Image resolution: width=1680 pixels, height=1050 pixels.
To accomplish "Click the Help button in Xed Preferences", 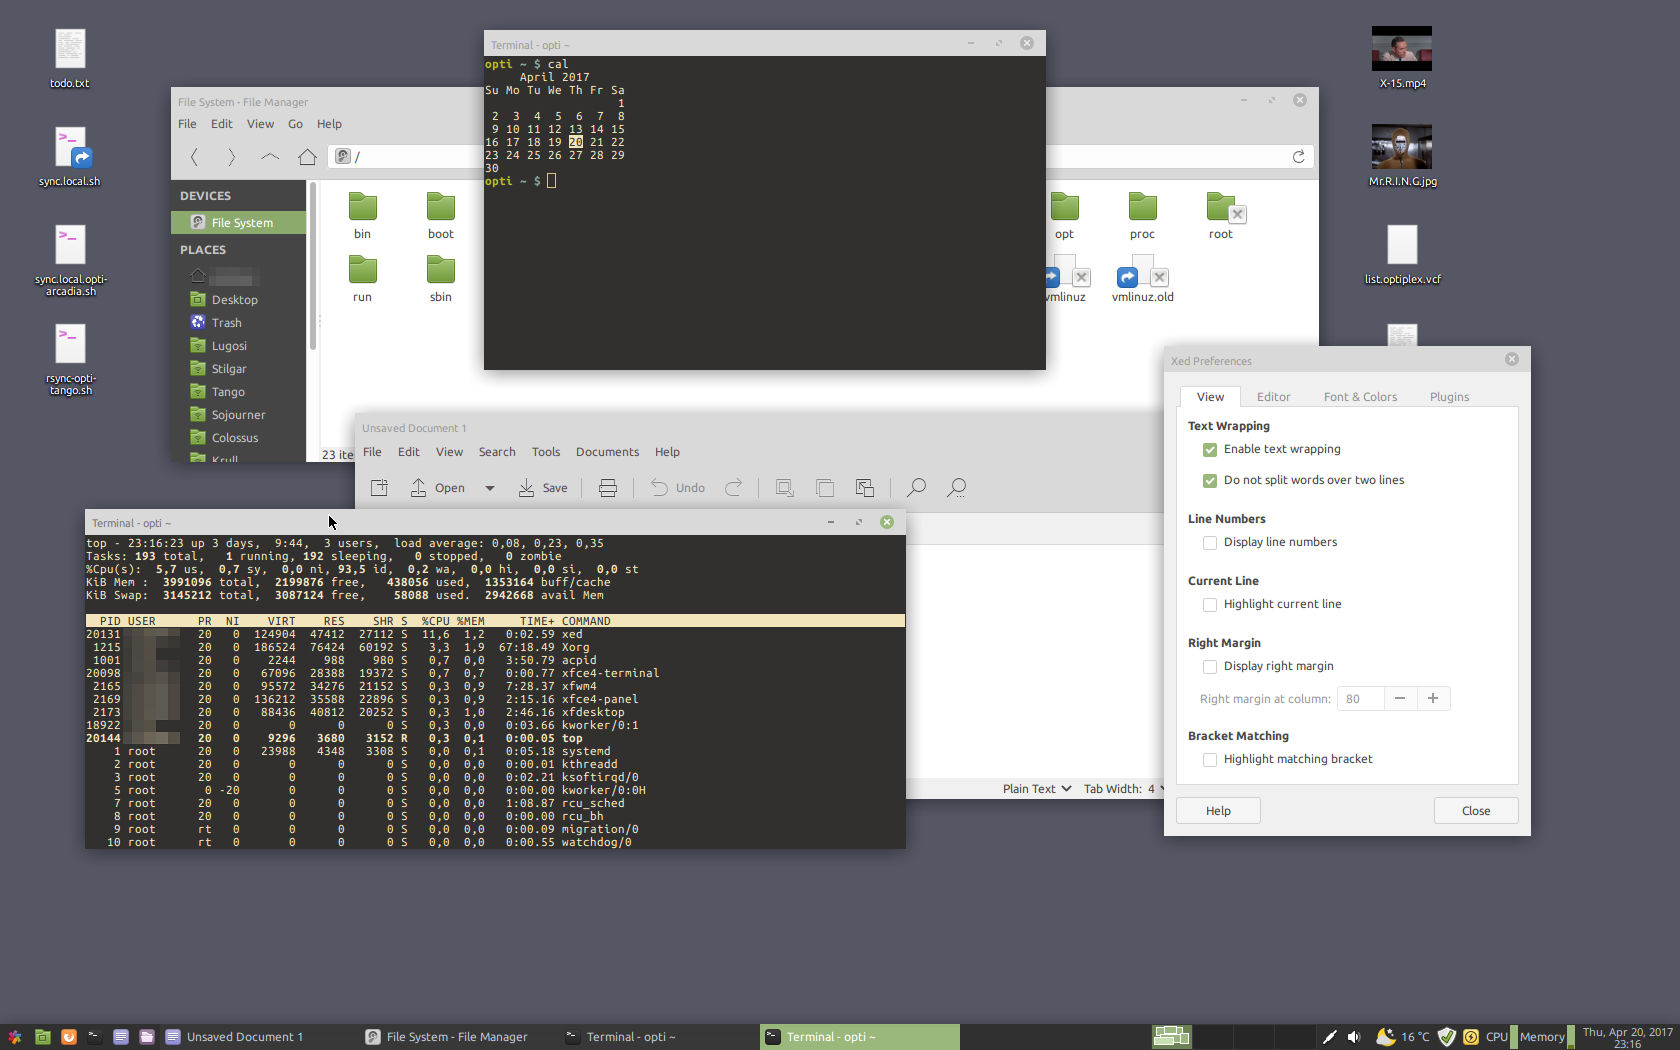I will point(1218,811).
